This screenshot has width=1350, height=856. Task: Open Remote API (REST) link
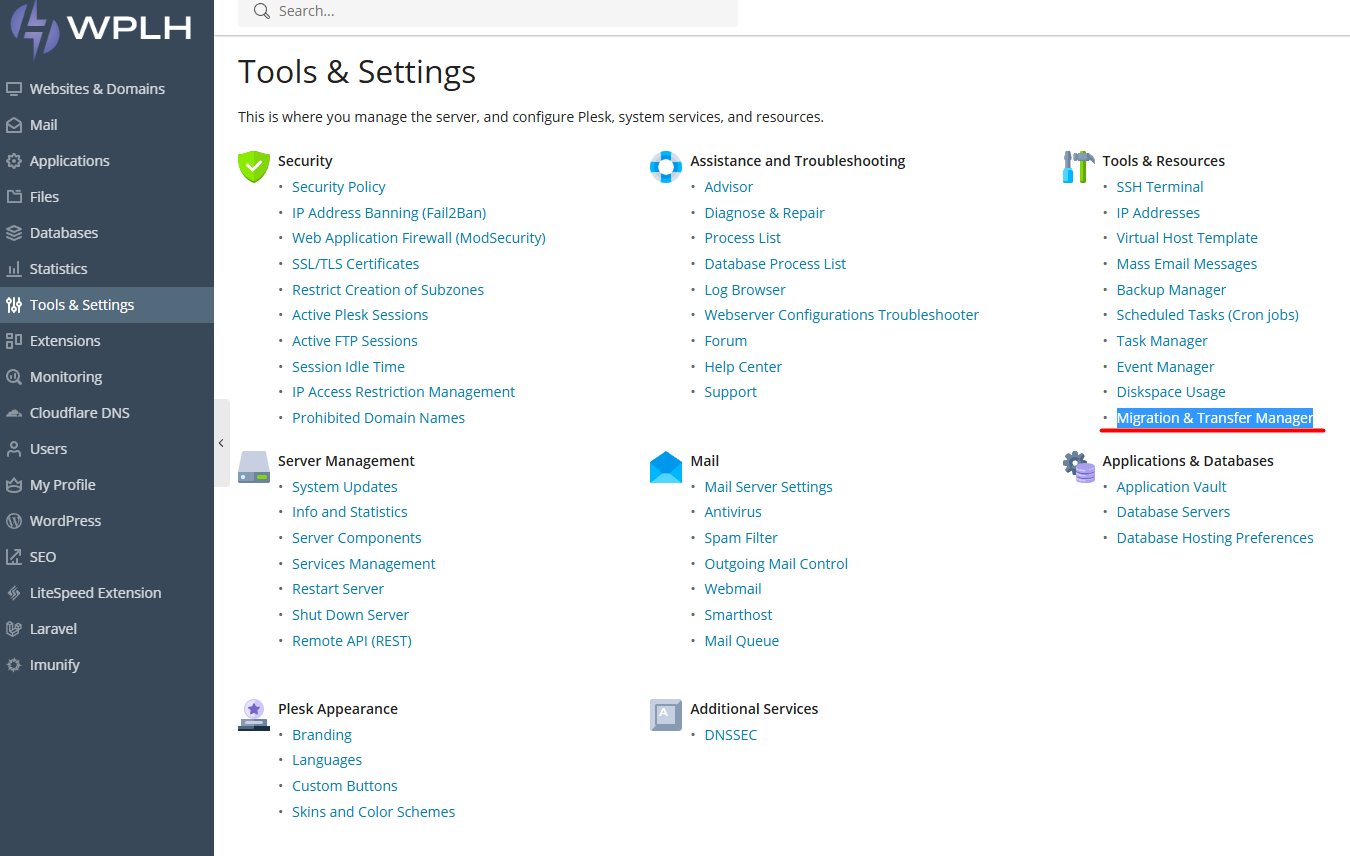tap(352, 641)
